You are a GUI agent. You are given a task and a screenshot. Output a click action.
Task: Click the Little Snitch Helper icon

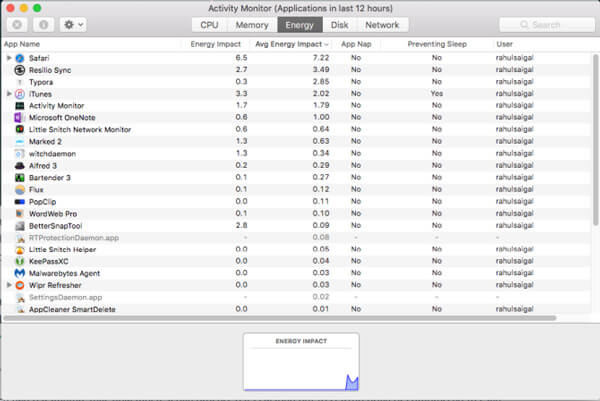click(x=20, y=250)
